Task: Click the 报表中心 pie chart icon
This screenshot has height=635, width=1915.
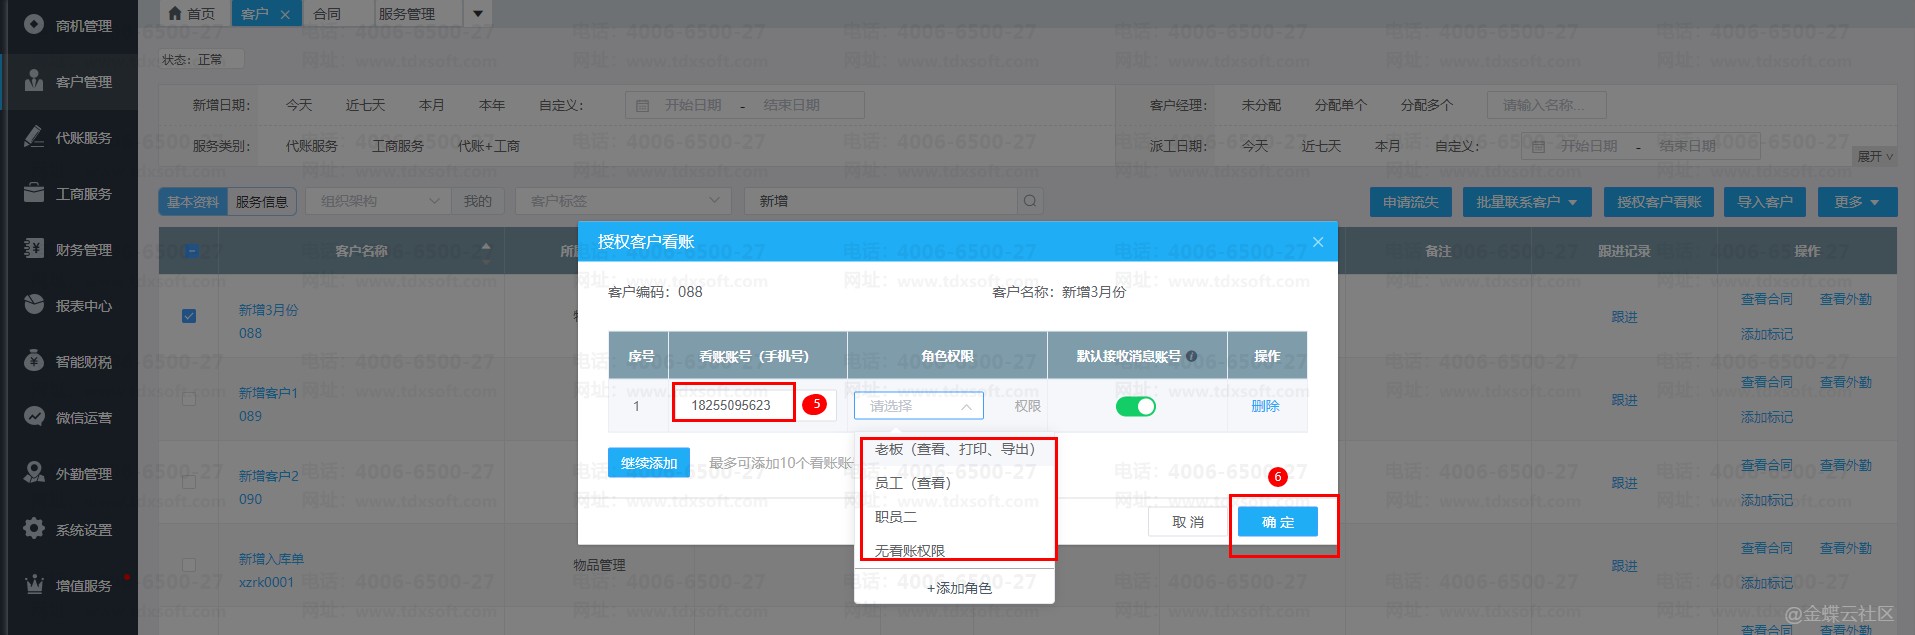Action: click(x=34, y=305)
